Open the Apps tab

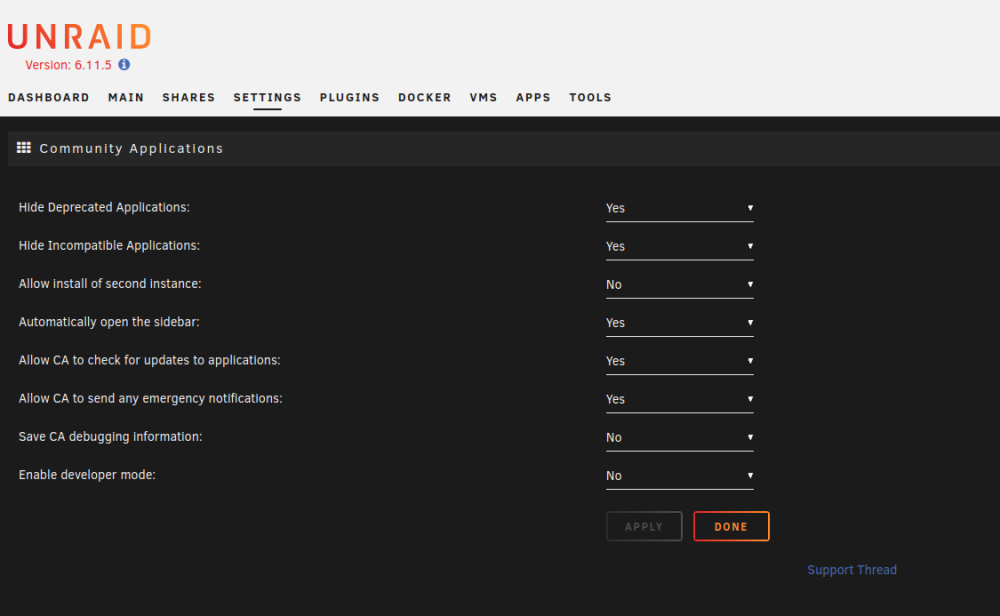(533, 98)
